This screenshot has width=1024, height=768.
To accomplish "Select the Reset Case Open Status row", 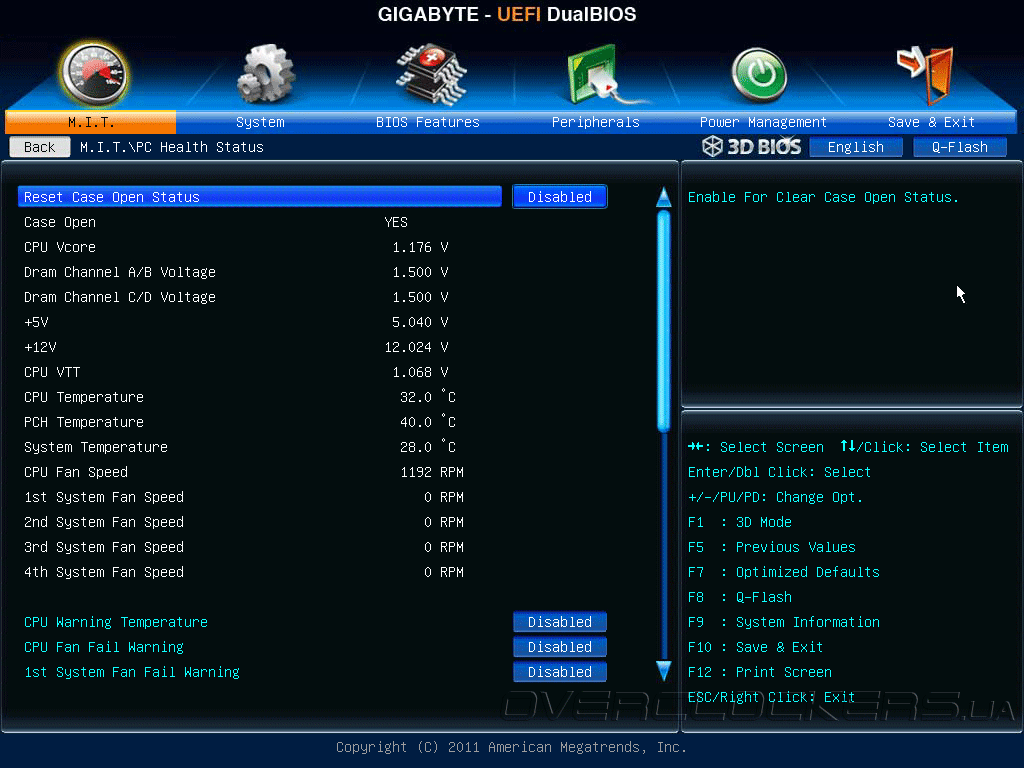I will click(260, 197).
